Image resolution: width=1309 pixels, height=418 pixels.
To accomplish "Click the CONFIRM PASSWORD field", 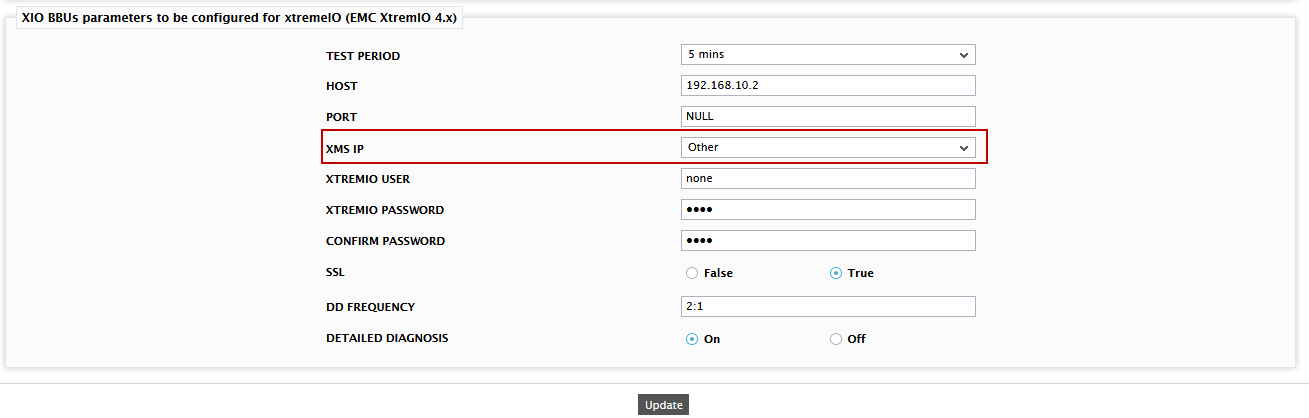I will tap(827, 241).
